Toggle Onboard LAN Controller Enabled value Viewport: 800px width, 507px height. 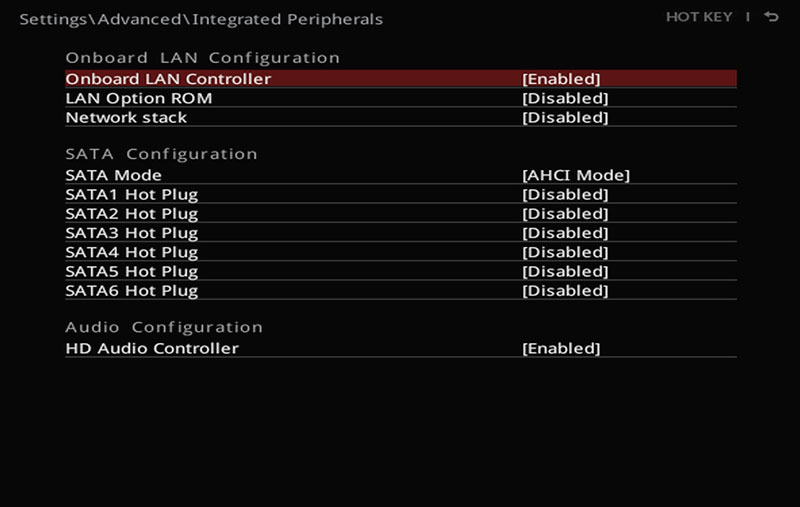[x=561, y=79]
